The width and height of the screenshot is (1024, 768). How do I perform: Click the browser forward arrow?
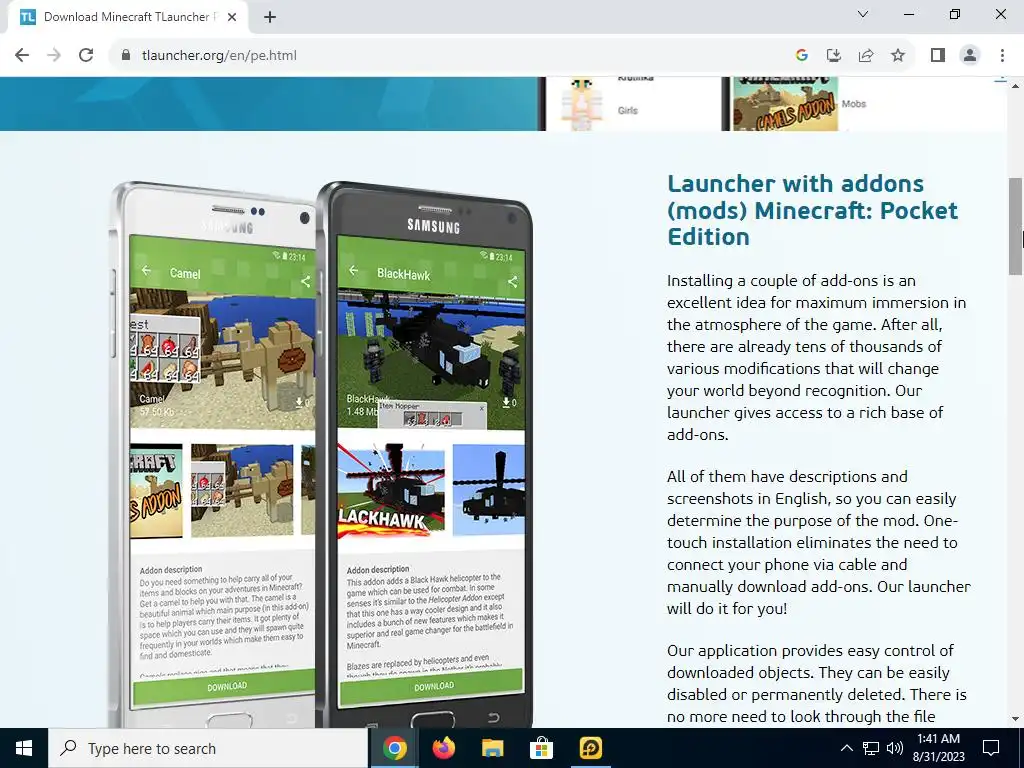54,56
